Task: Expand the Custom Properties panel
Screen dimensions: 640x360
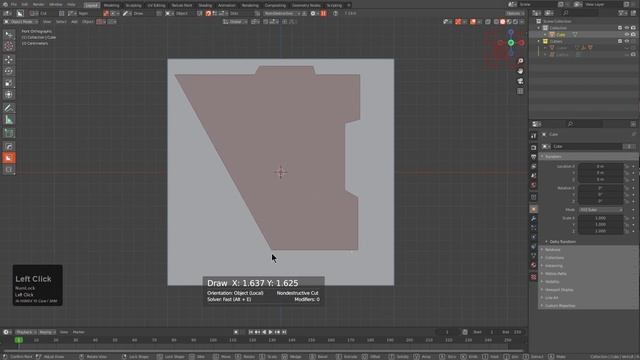Action: pyautogui.click(x=588, y=306)
